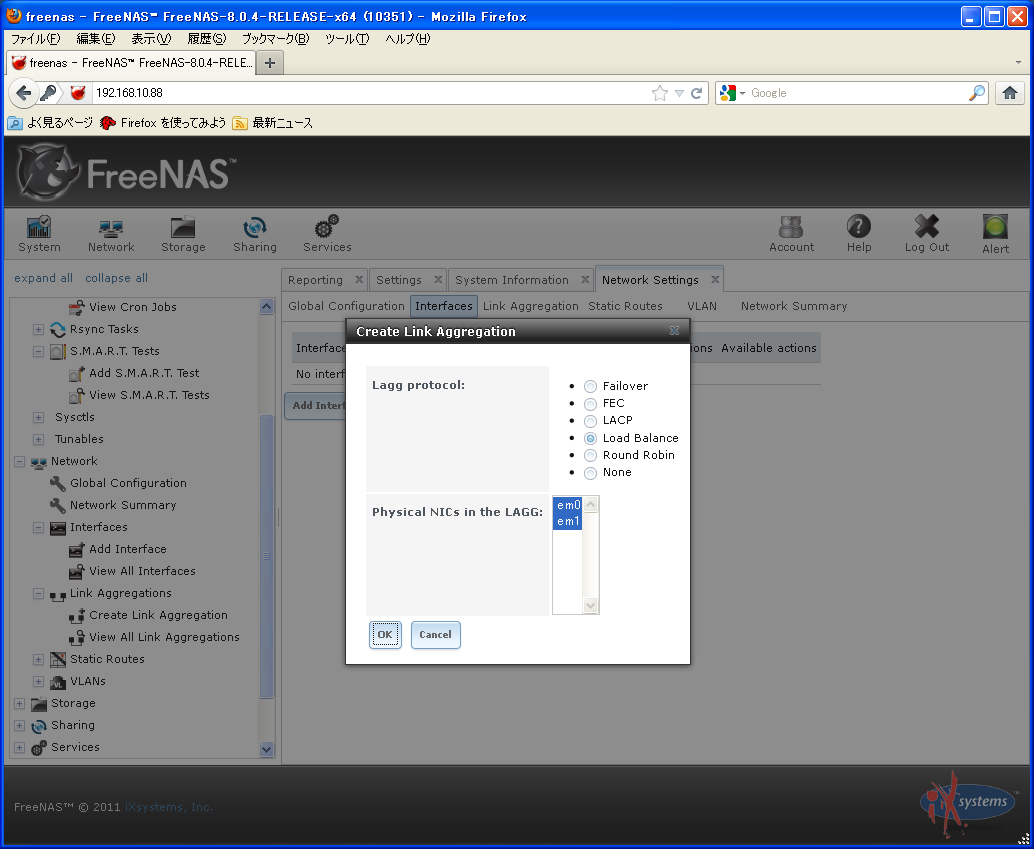Open the Network Summary sub-tab
This screenshot has width=1034, height=849.
coord(794,306)
